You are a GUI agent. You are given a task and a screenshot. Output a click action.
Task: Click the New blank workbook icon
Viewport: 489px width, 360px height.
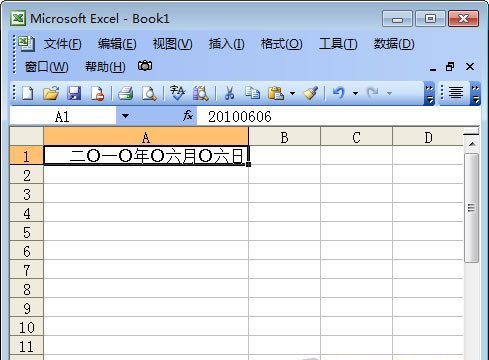27,93
